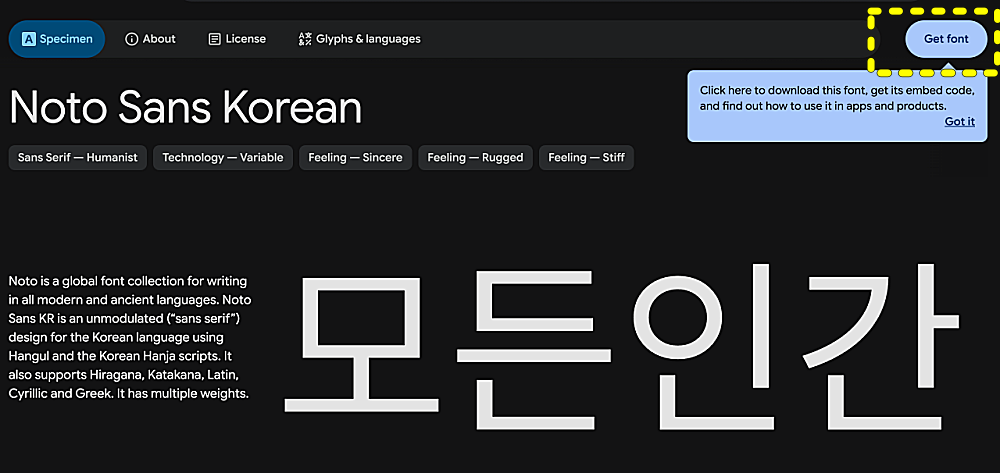The image size is (1000, 473).
Task: Go to Glyphs & languages tab
Action: [359, 39]
